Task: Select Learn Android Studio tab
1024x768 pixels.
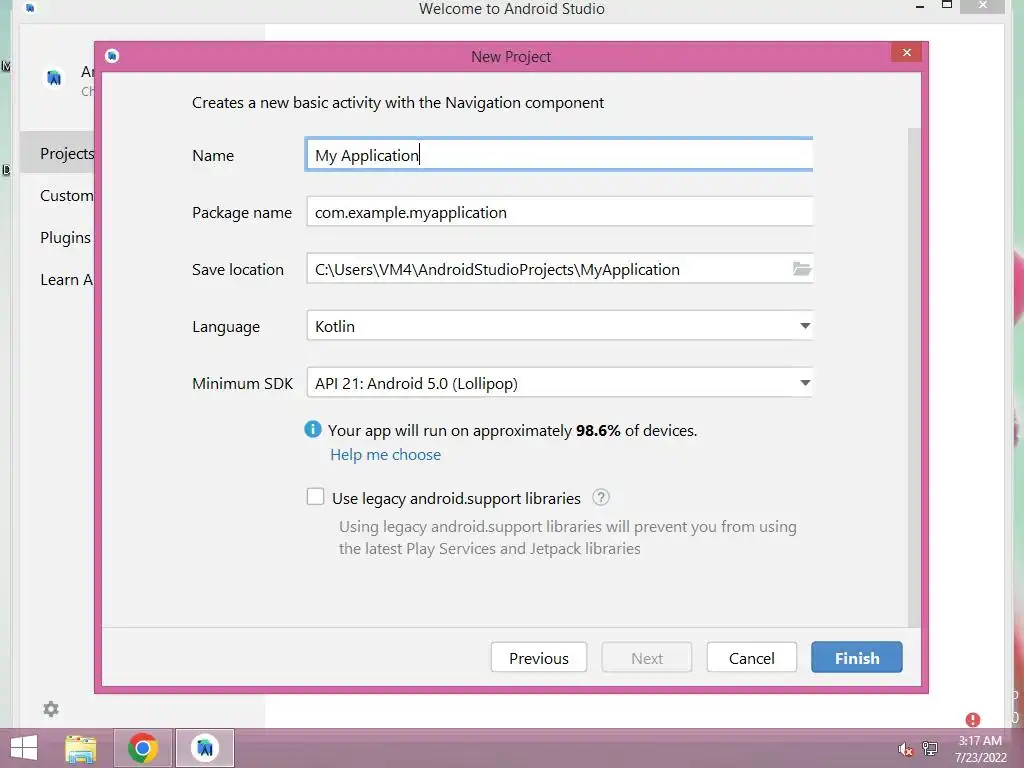Action: [x=57, y=280]
